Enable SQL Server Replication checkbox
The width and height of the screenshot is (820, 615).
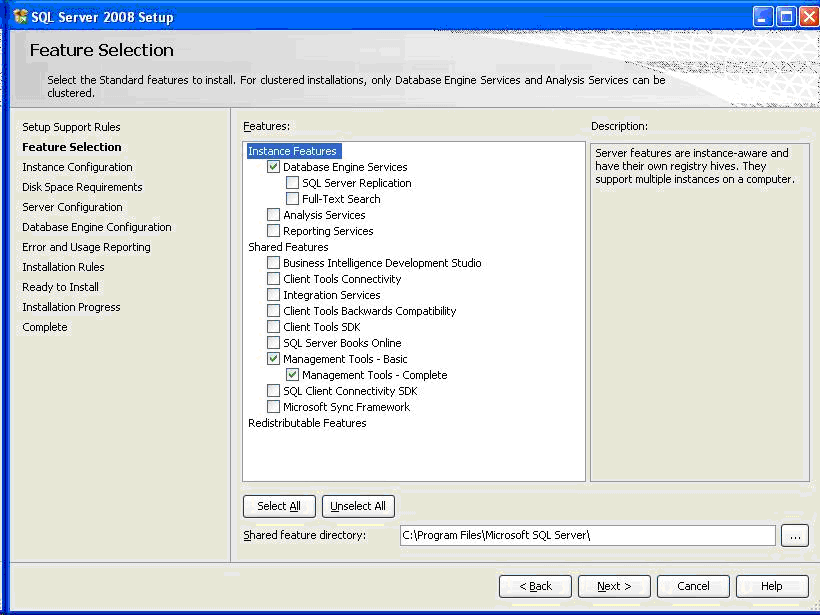(x=292, y=183)
